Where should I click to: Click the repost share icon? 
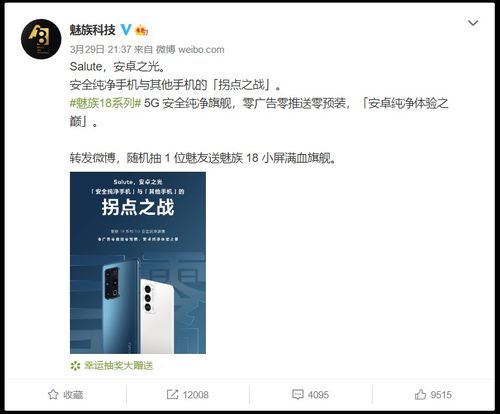[172, 394]
